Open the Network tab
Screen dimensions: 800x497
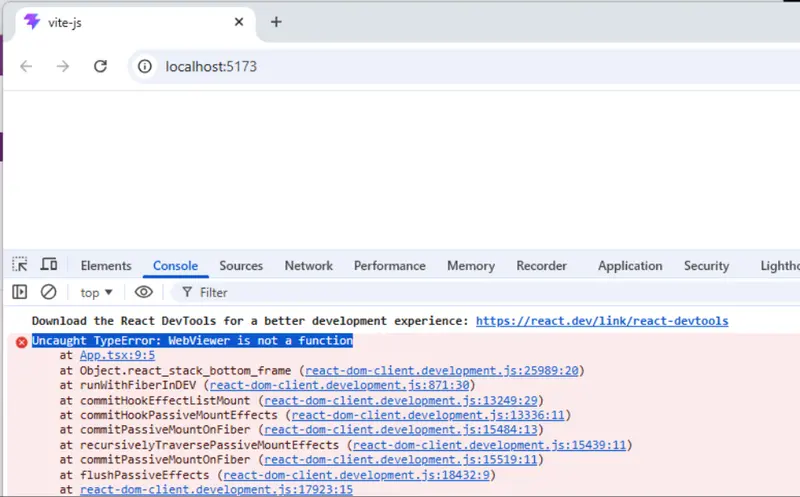click(x=309, y=266)
